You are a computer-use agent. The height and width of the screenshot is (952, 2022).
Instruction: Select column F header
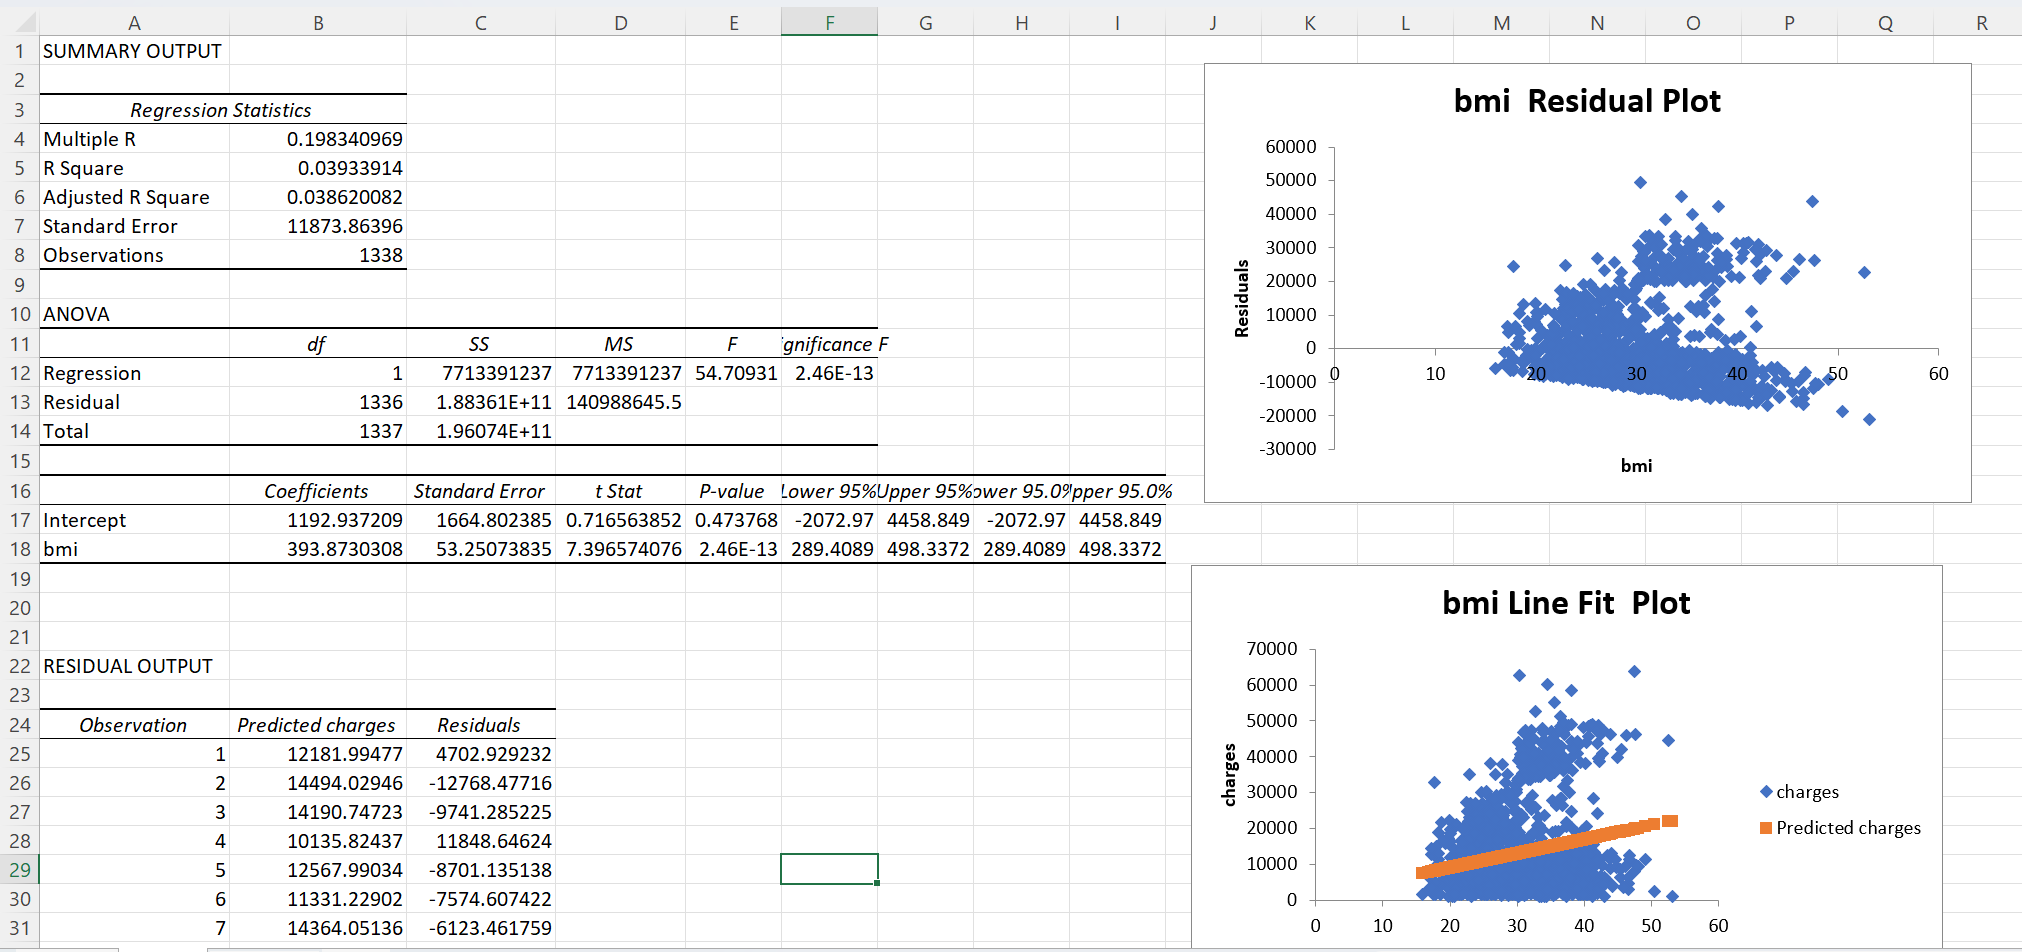coord(829,22)
